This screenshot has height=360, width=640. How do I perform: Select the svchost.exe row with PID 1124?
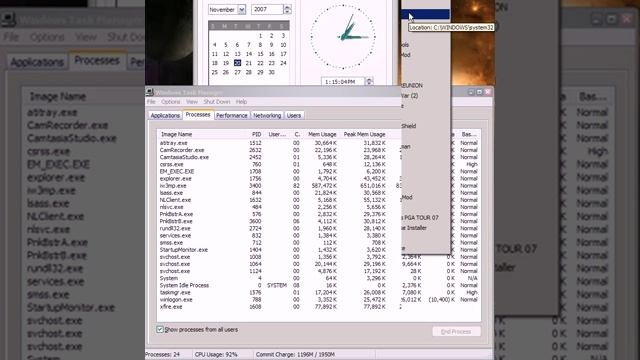click(318, 271)
